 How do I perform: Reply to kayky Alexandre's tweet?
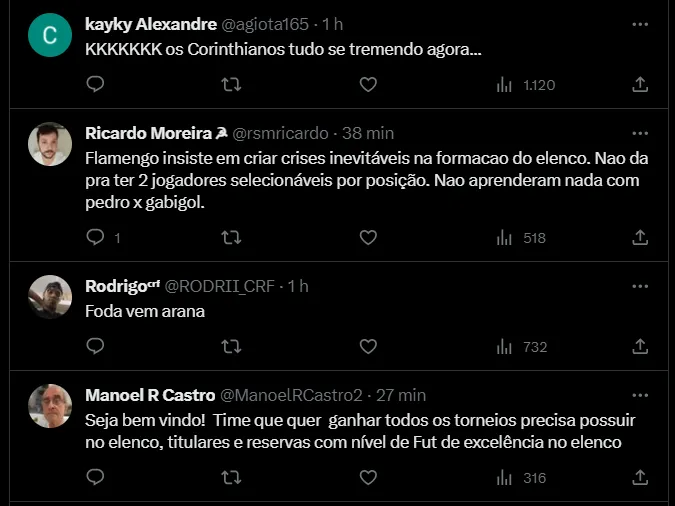point(95,85)
